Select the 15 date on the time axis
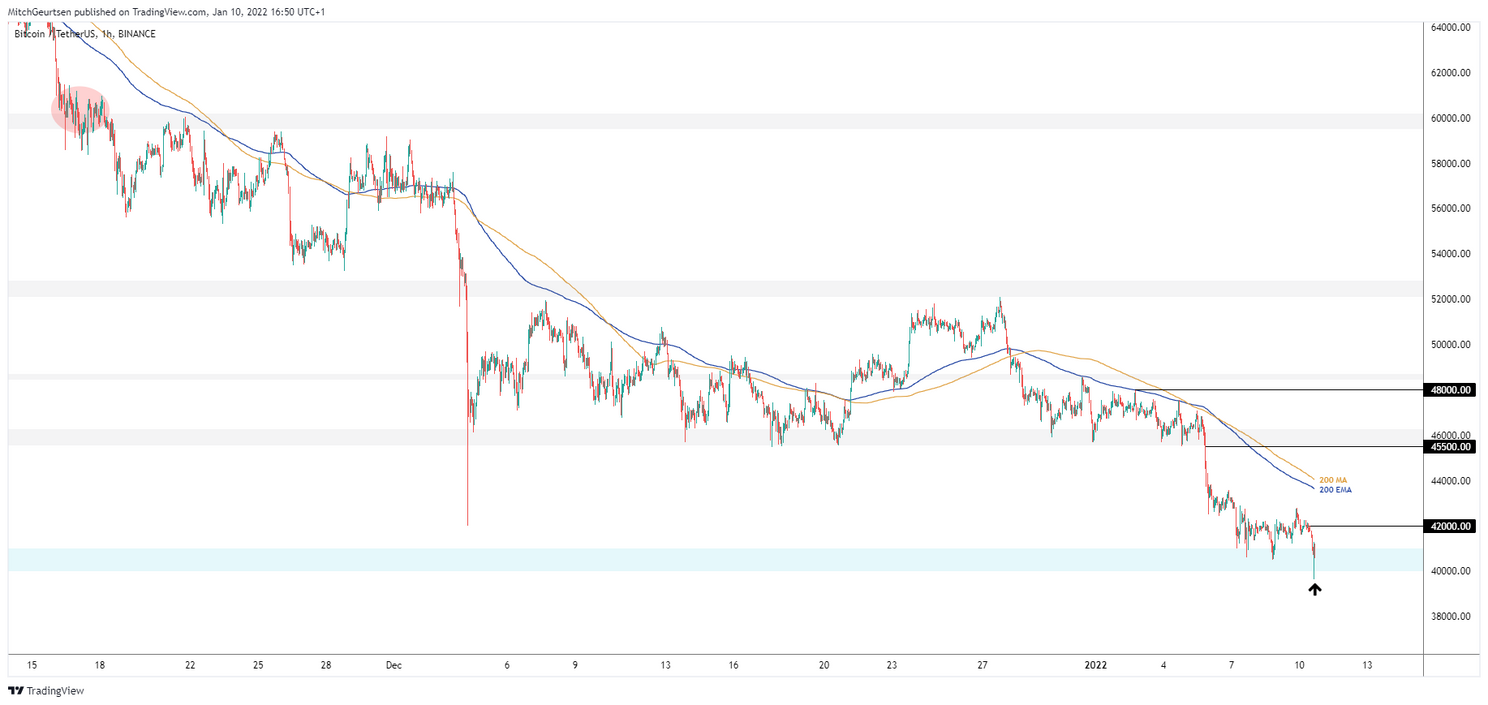Image resolution: width=1488 pixels, height=705 pixels. pyautogui.click(x=32, y=665)
